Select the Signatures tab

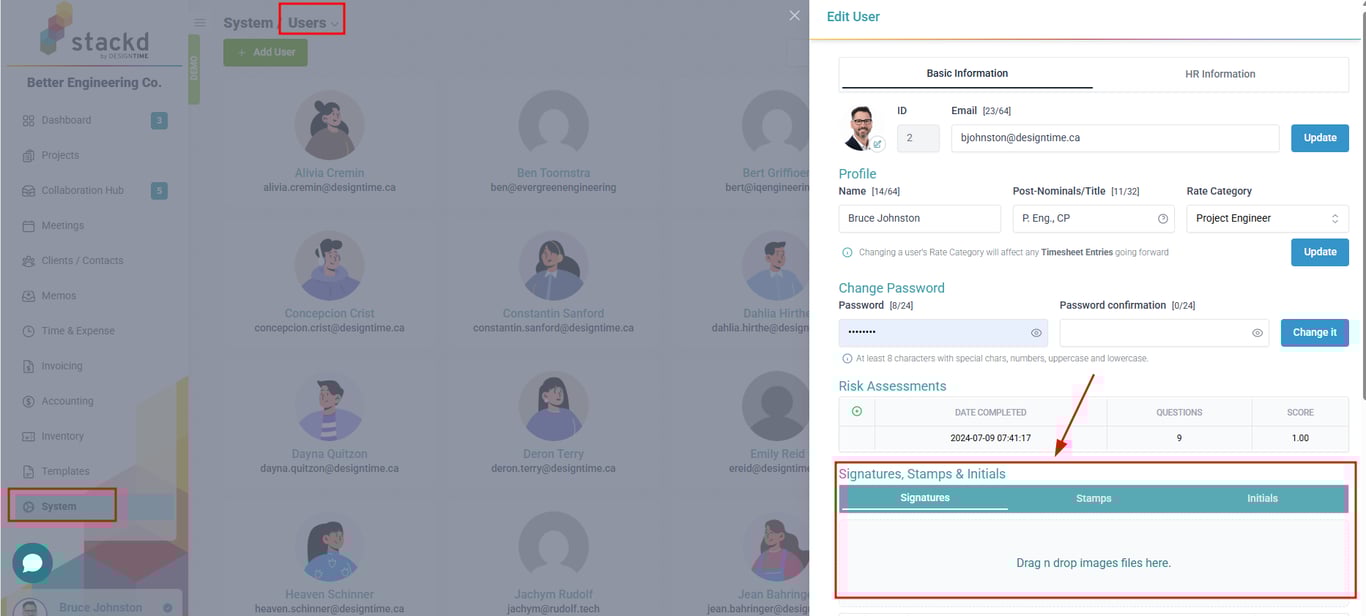point(925,497)
